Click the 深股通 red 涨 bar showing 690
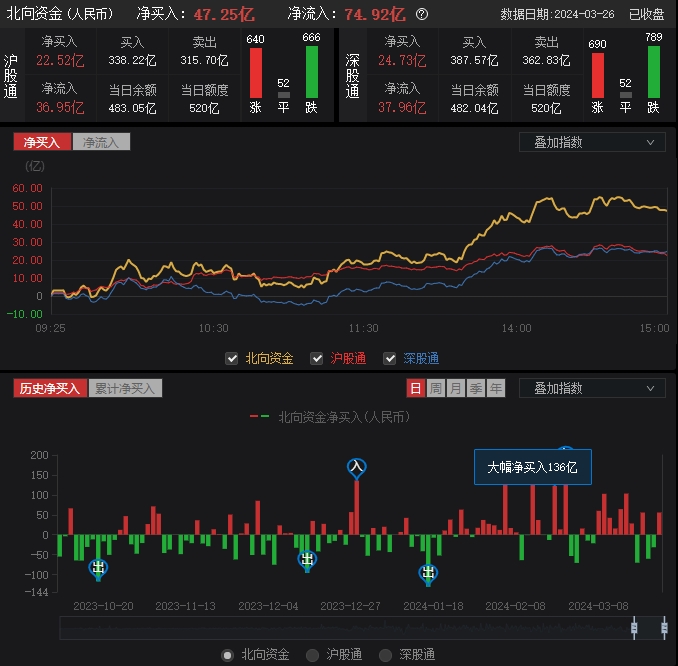Image resolution: width=678 pixels, height=666 pixels. point(598,75)
